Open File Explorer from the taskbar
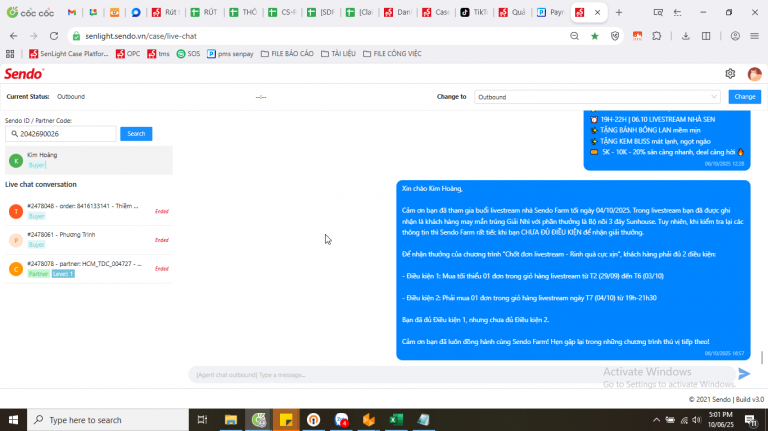The height and width of the screenshot is (431, 768). (x=231, y=420)
